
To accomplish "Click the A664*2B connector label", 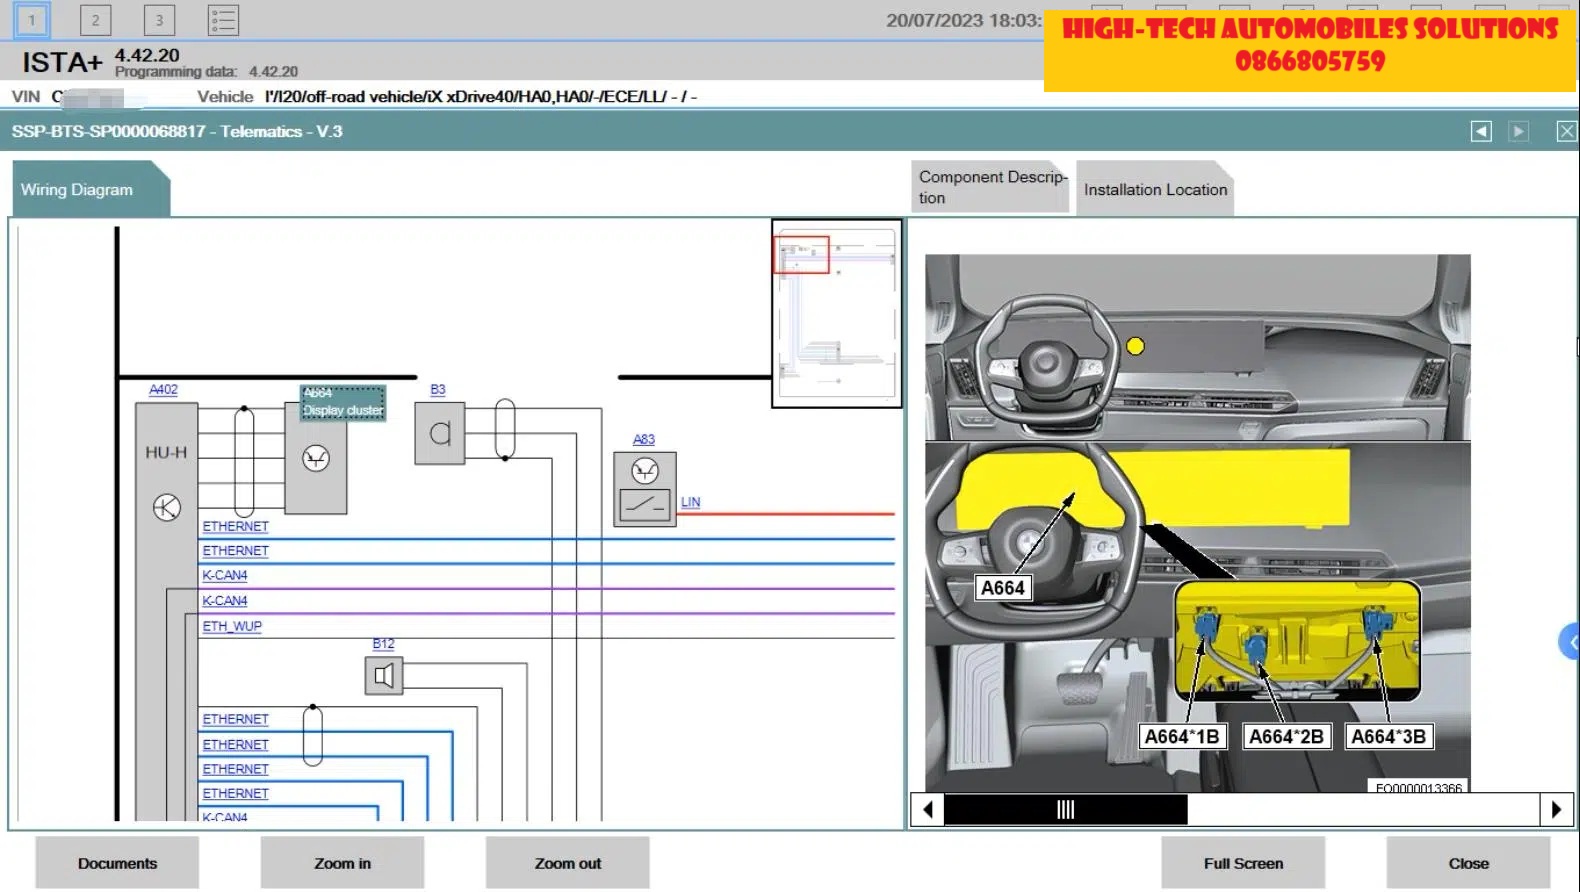I will (1286, 737).
